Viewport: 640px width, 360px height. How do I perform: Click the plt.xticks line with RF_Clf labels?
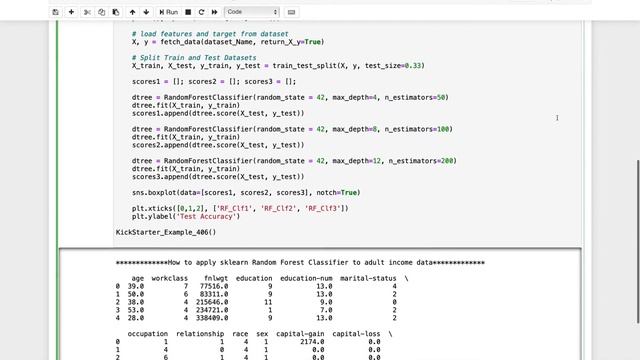pyautogui.click(x=240, y=209)
